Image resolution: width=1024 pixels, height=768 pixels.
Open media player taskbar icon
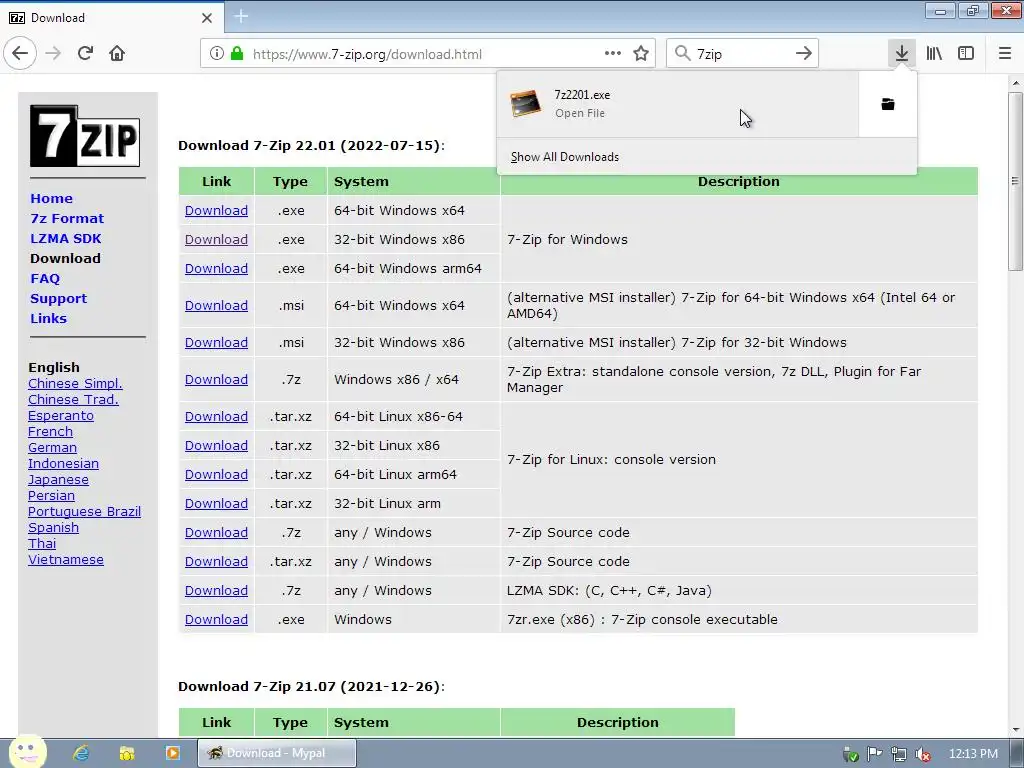pos(172,753)
